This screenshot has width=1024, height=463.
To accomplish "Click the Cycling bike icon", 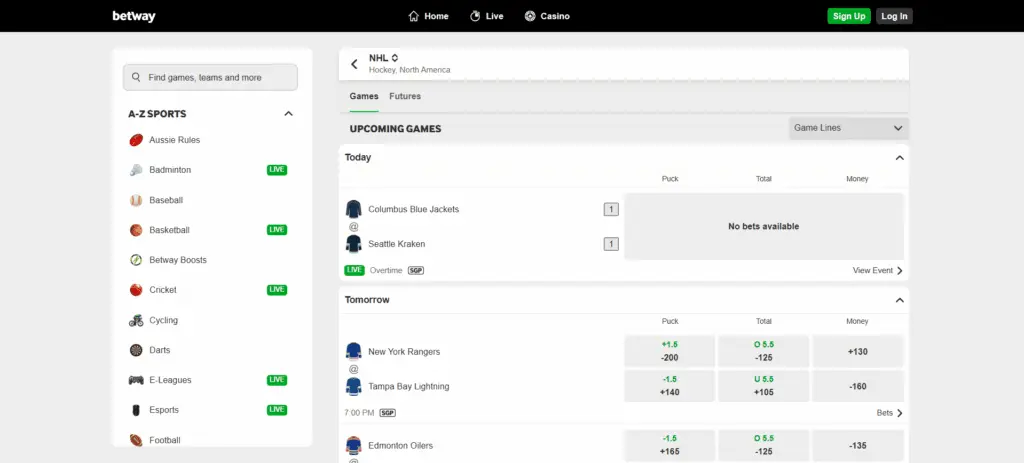I will (x=136, y=320).
